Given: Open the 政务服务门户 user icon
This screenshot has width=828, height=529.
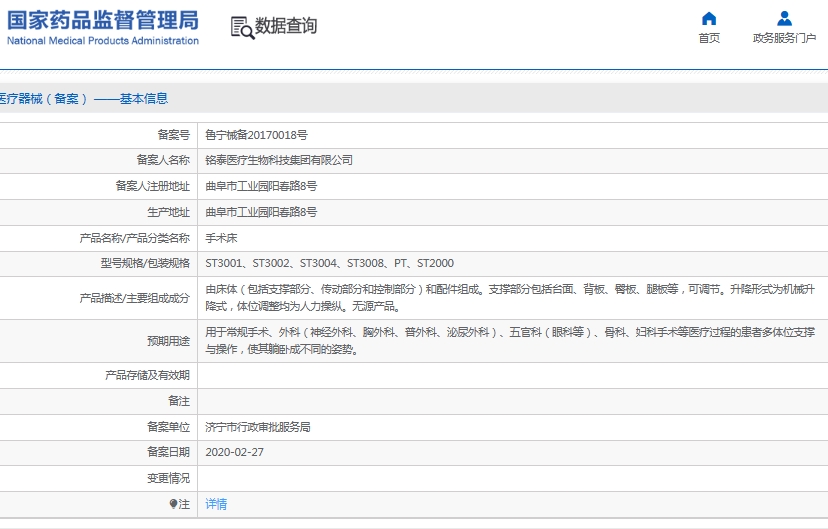Looking at the screenshot, I should (x=784, y=18).
